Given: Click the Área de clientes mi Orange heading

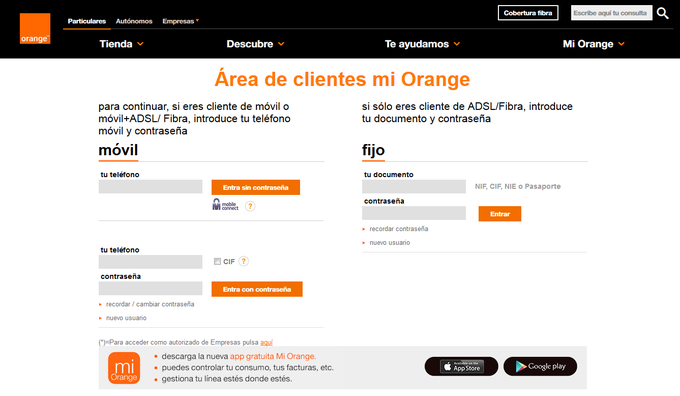Looking at the screenshot, I should pyautogui.click(x=342, y=79).
